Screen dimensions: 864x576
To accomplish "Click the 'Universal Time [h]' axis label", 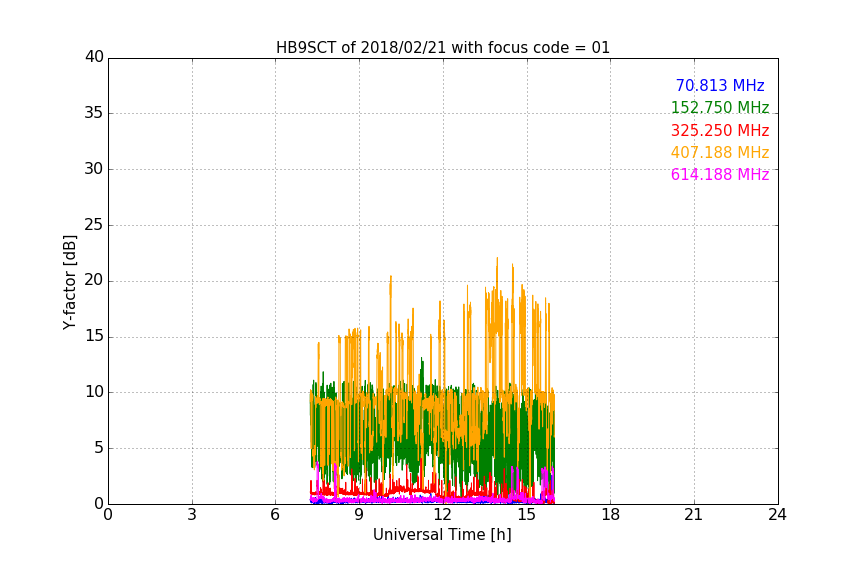I will [442, 535].
